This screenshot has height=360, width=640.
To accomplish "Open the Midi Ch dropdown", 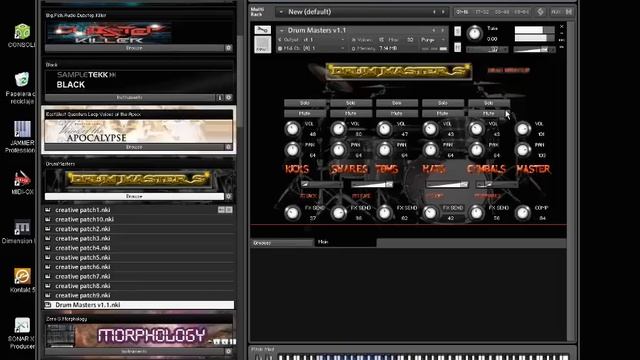I will pos(343,48).
